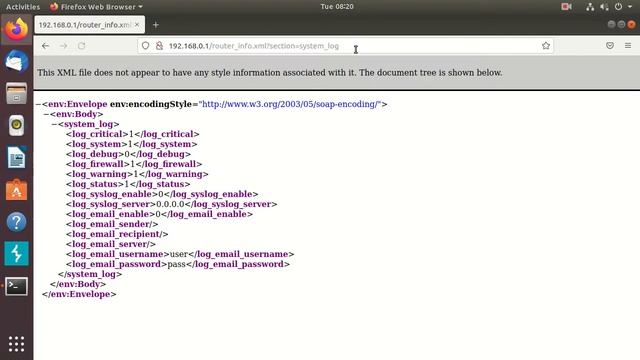Open network status tray icon
Screen dimensions: 640x360
pos(590,7)
